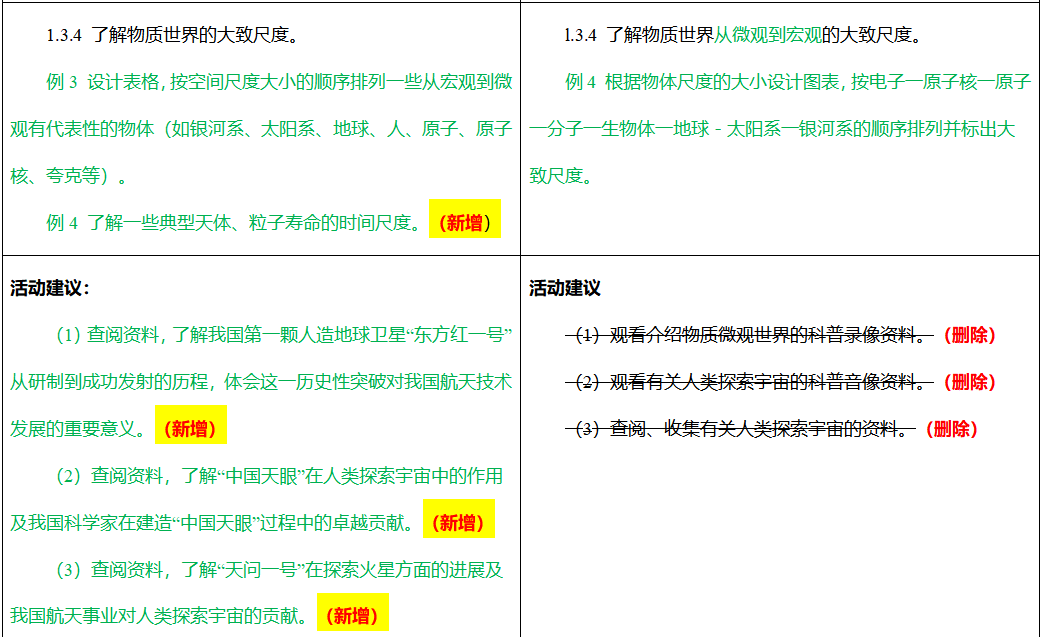Click the (新增) label after the 中国天眼 paragraph
Viewport: 1042px width, 637px height.
(x=458, y=519)
